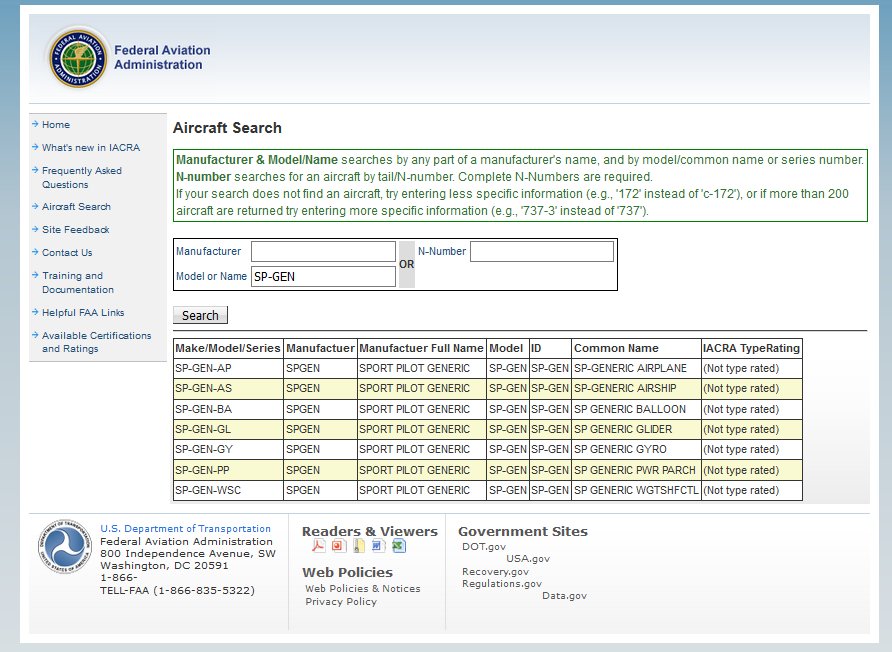Click the Federal Aviation Administration header text
Image resolution: width=892 pixels, height=652 pixels.
(162, 57)
